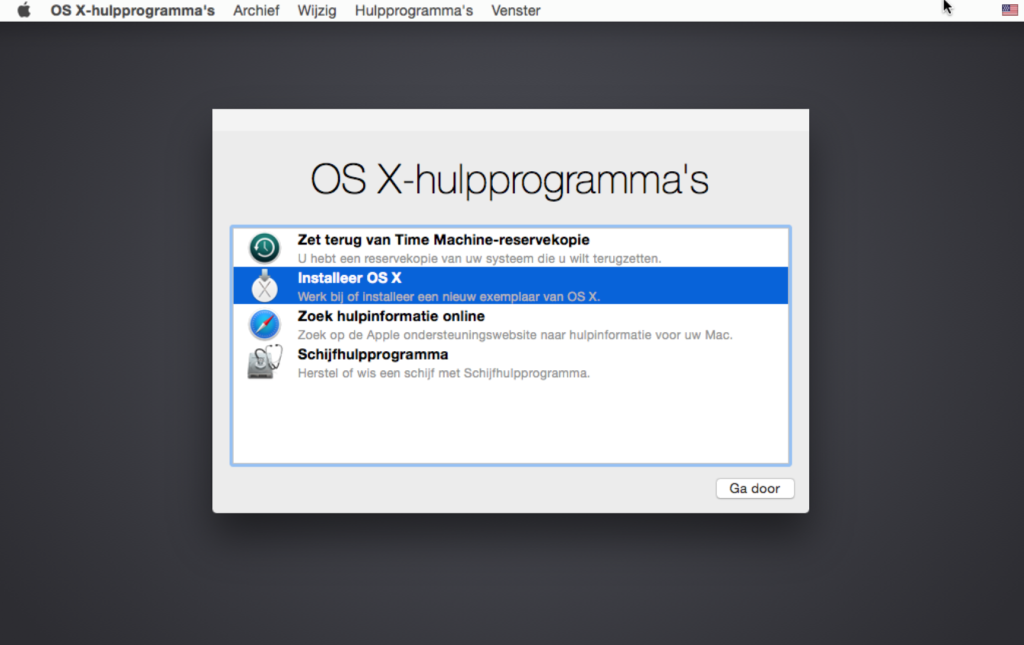Open the Hulpprogramma's menu
The height and width of the screenshot is (645, 1024).
pos(414,10)
